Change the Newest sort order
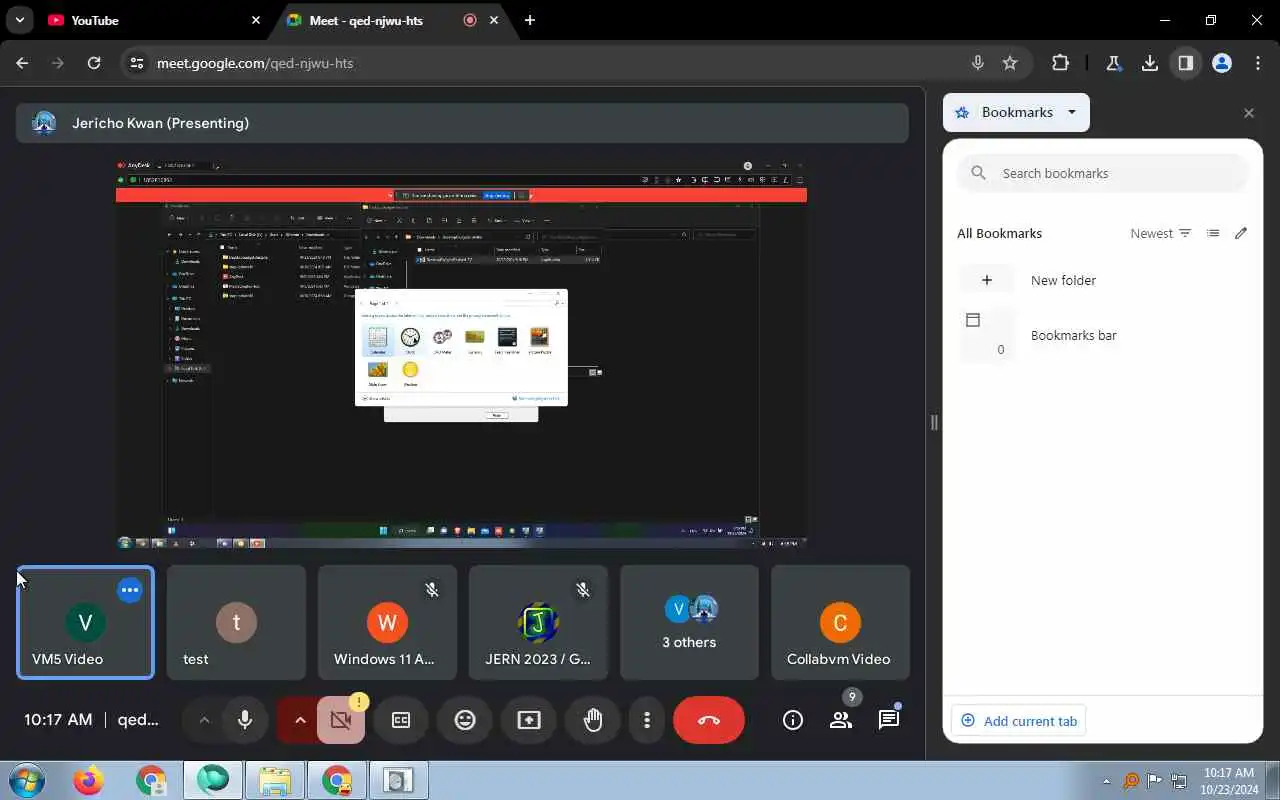Viewport: 1280px width, 800px height. 1161,233
